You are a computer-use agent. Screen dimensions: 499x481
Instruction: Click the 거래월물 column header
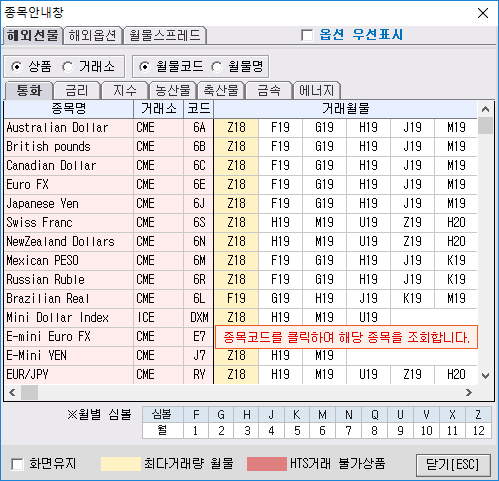(x=345, y=109)
